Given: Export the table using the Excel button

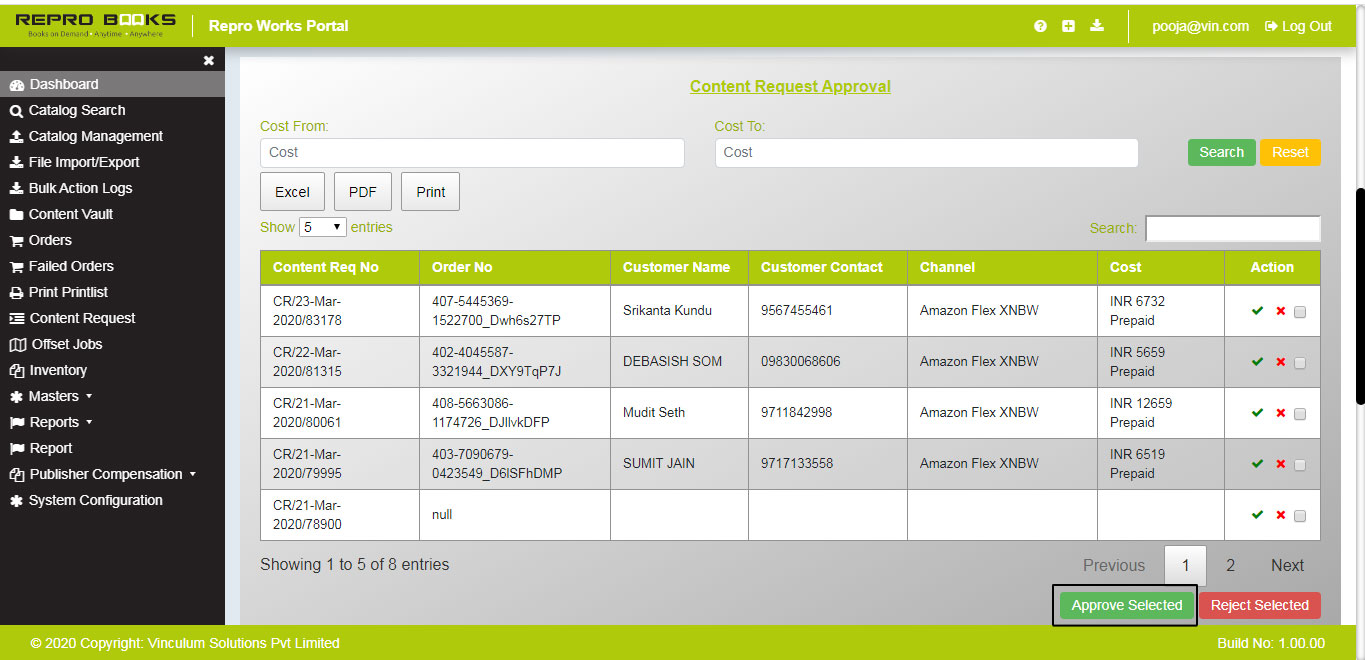Looking at the screenshot, I should pos(292,190).
